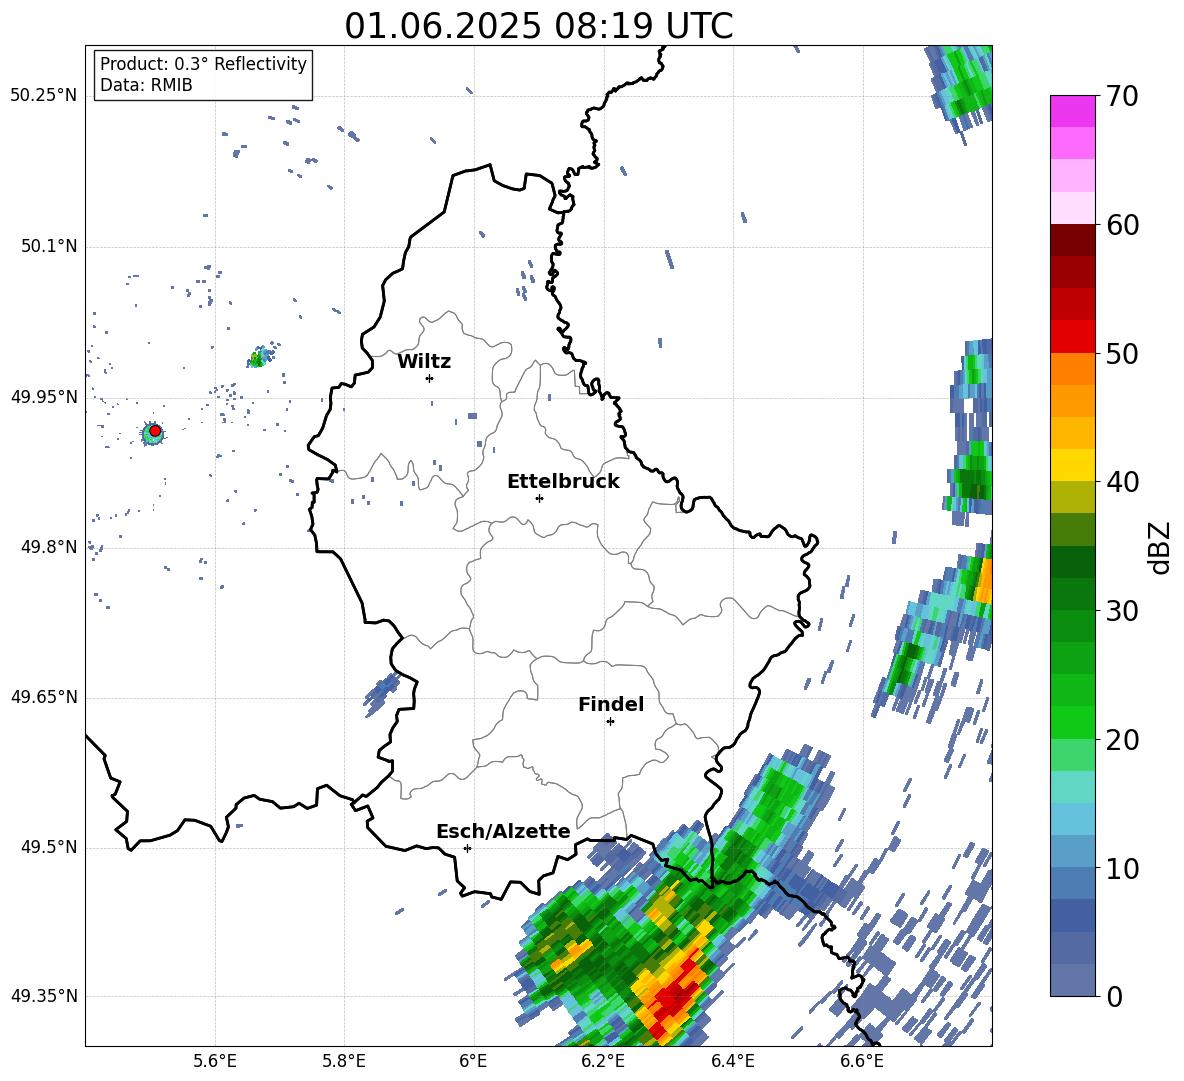Image resolution: width=1184 pixels, height=1081 pixels.
Task: Click the colorbar tick label 0
Action: pyautogui.click(x=1114, y=996)
